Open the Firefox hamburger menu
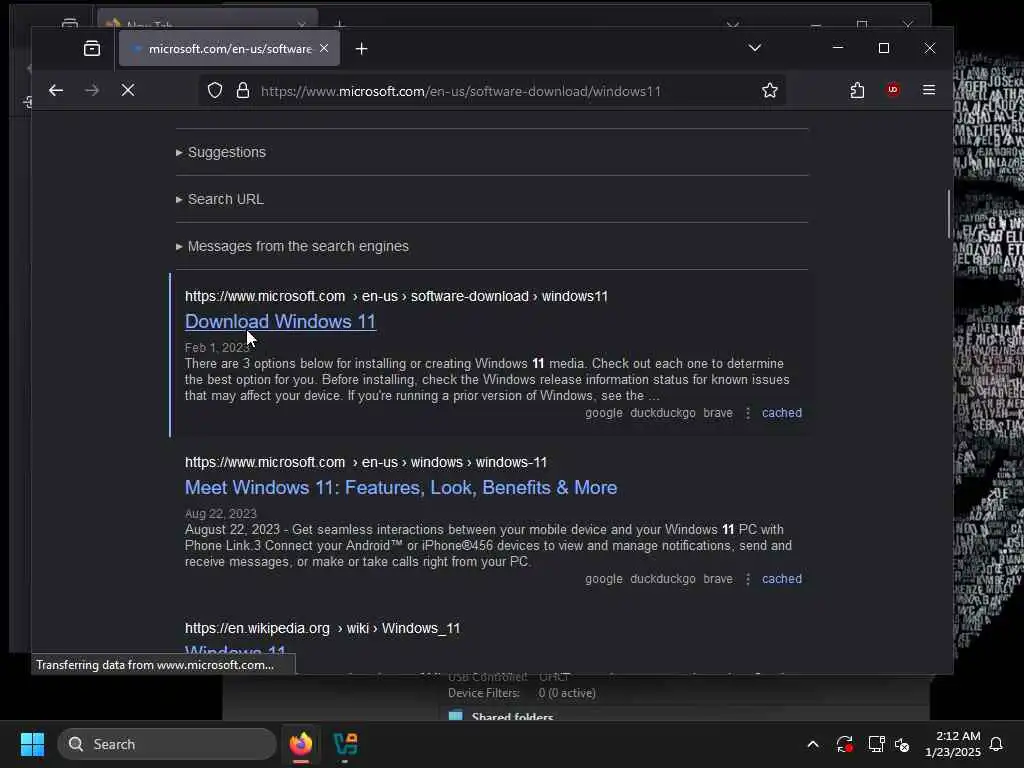 pos(929,90)
